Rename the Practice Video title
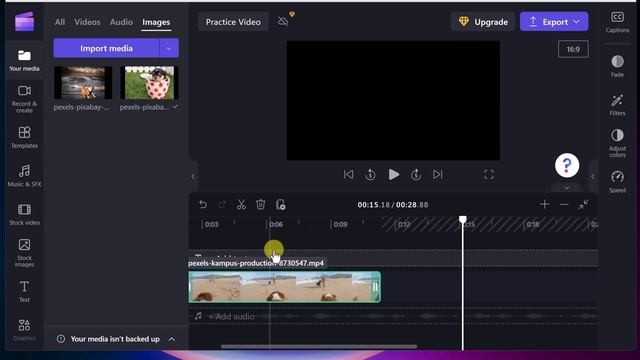 233,22
